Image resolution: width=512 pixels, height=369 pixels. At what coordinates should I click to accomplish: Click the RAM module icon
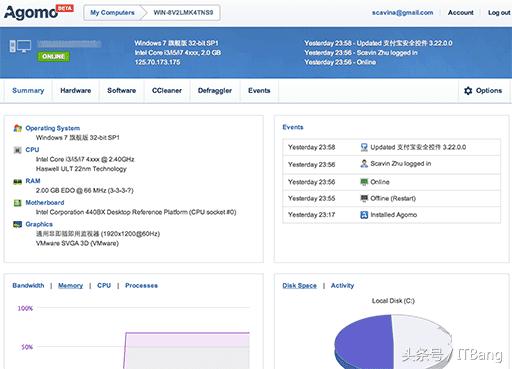pyautogui.click(x=17, y=181)
